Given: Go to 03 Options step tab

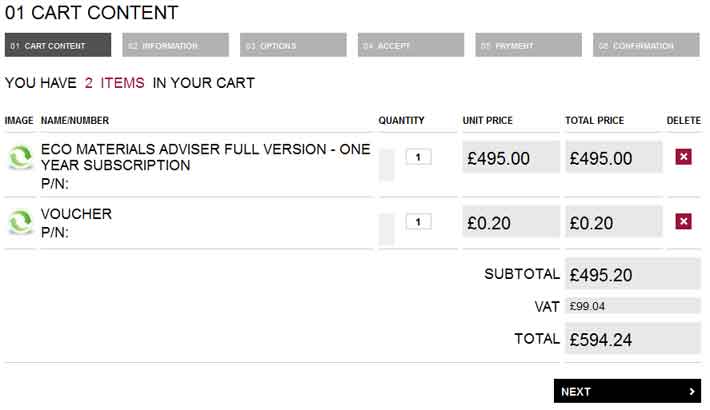Looking at the screenshot, I should click(293, 45).
